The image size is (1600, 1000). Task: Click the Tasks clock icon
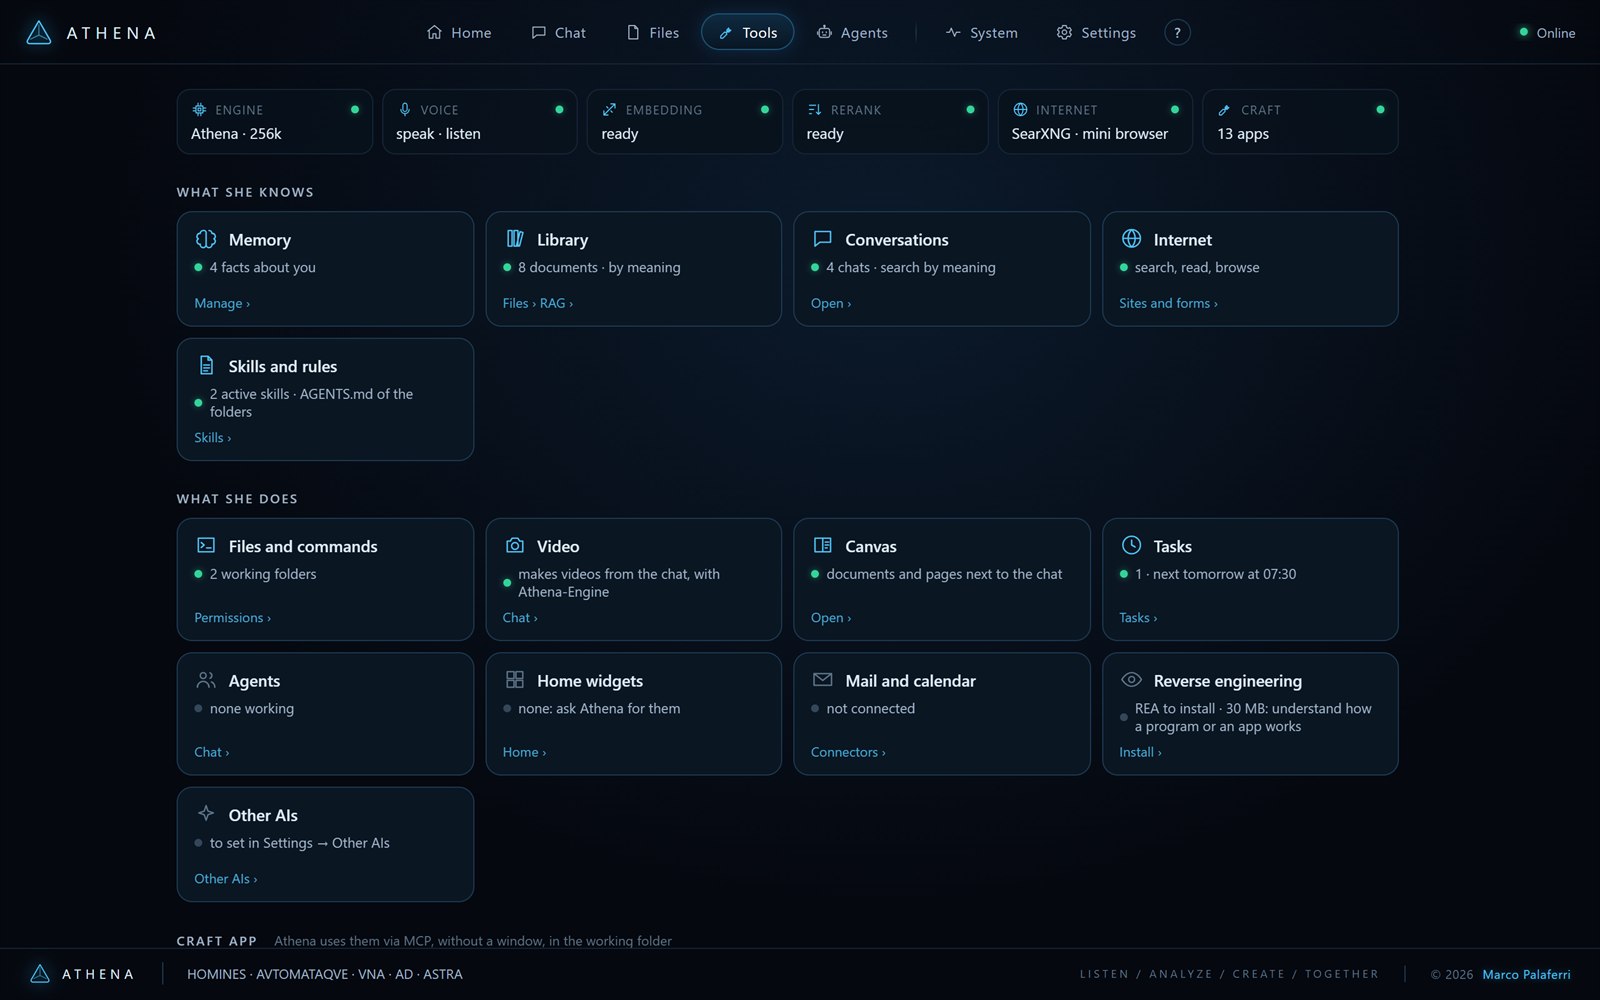[1131, 545]
